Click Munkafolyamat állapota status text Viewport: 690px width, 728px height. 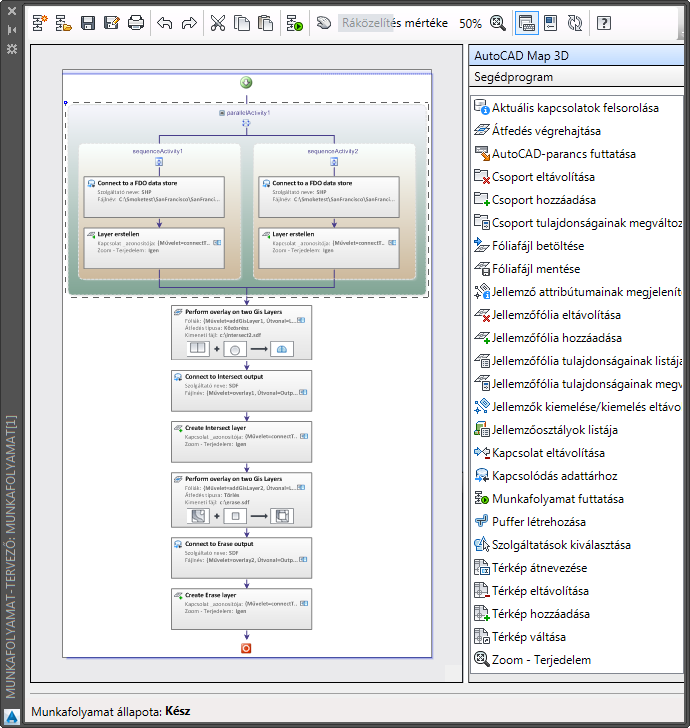pyautogui.click(x=111, y=711)
